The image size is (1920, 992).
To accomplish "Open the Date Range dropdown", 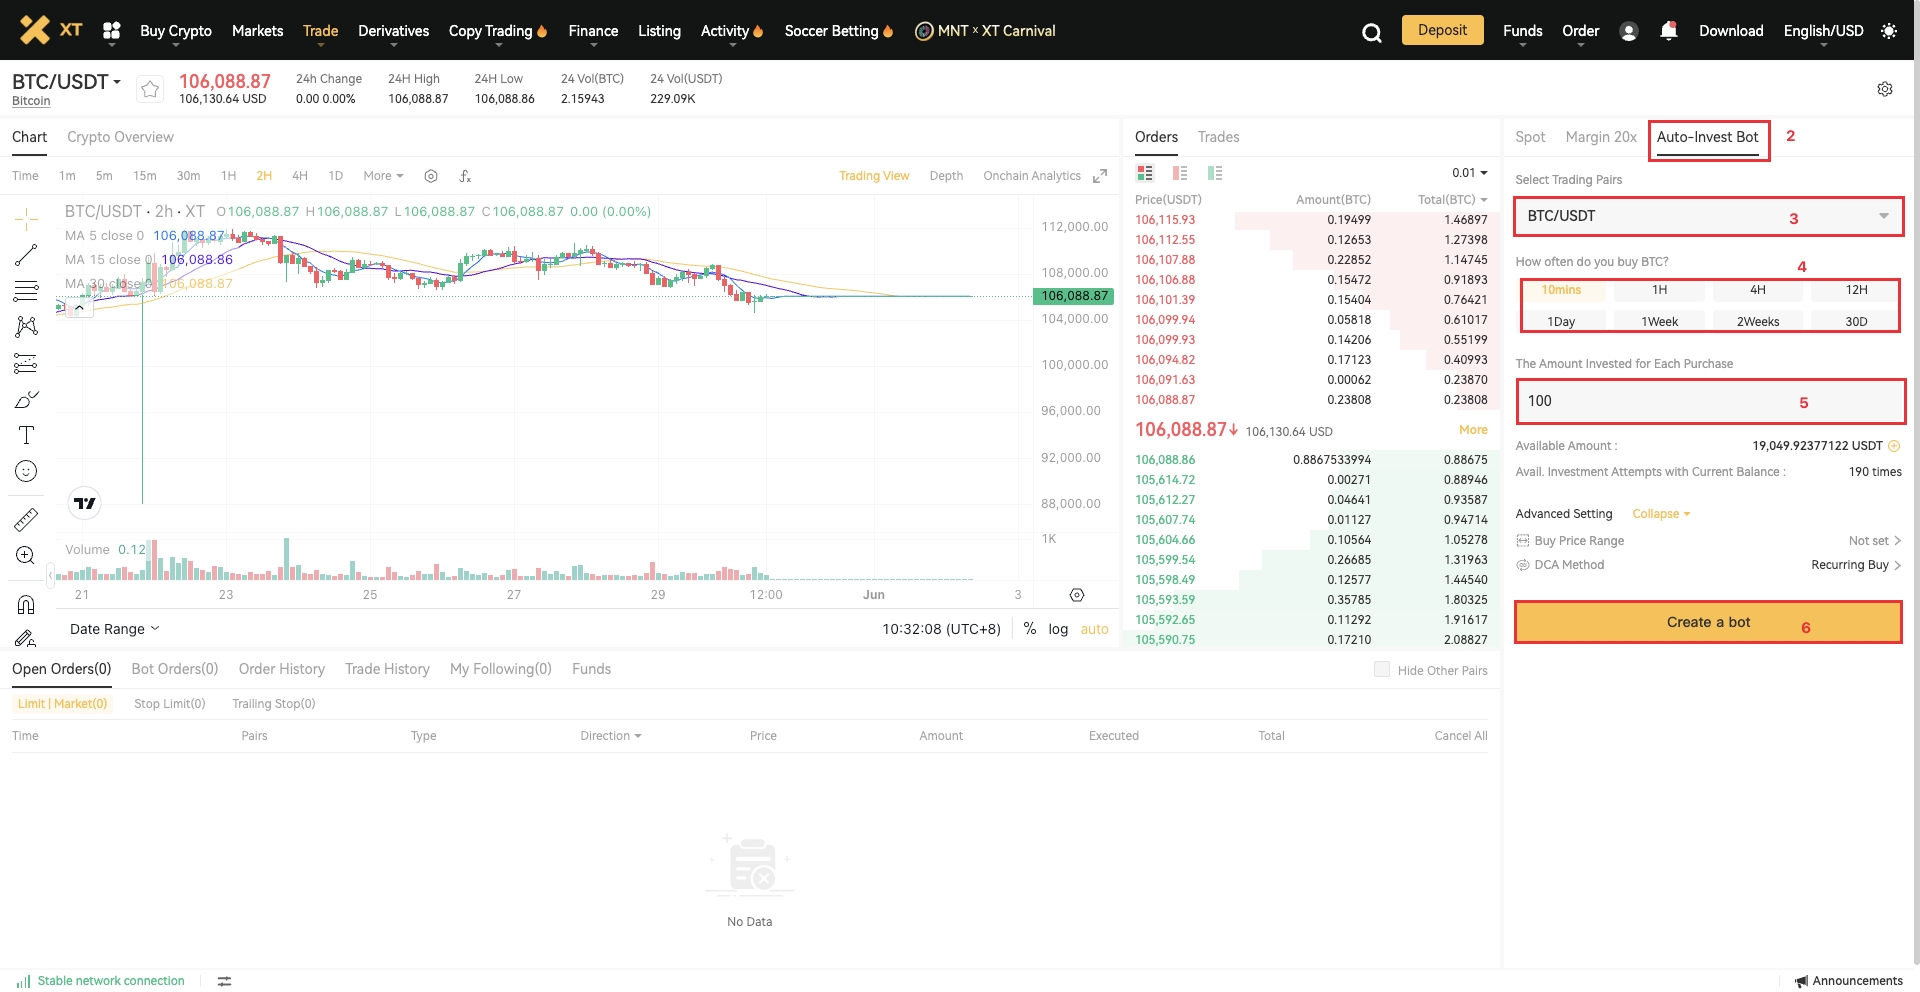I will [114, 629].
